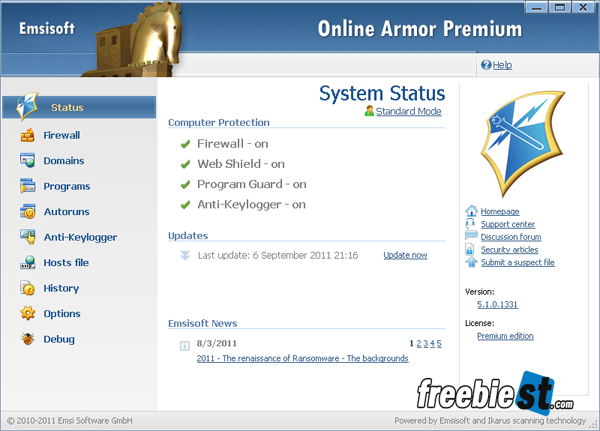Click the Options gear icon
600x431 pixels.
coord(28,313)
